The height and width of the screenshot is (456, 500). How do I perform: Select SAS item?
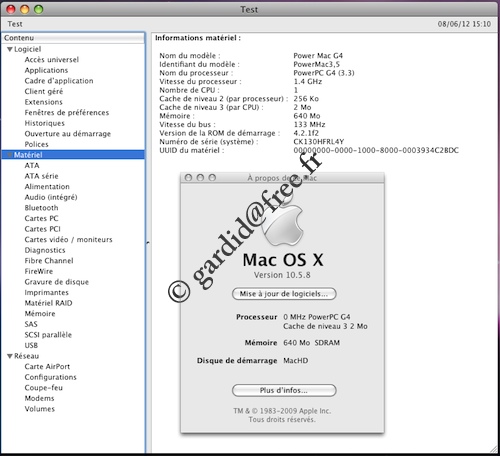[x=31, y=324]
